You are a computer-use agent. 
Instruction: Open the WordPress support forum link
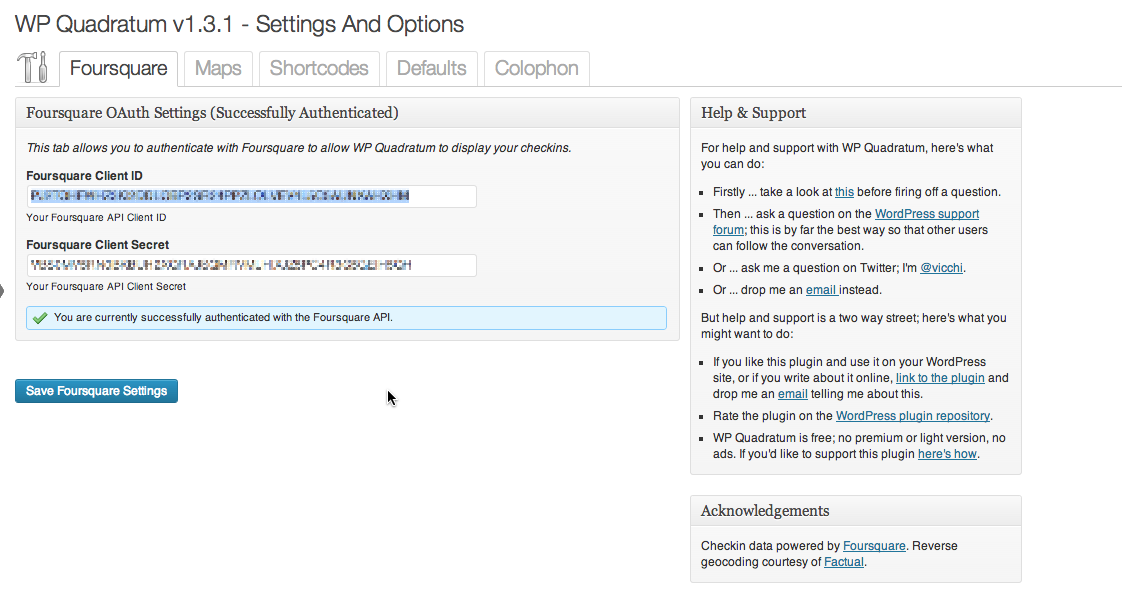(927, 214)
